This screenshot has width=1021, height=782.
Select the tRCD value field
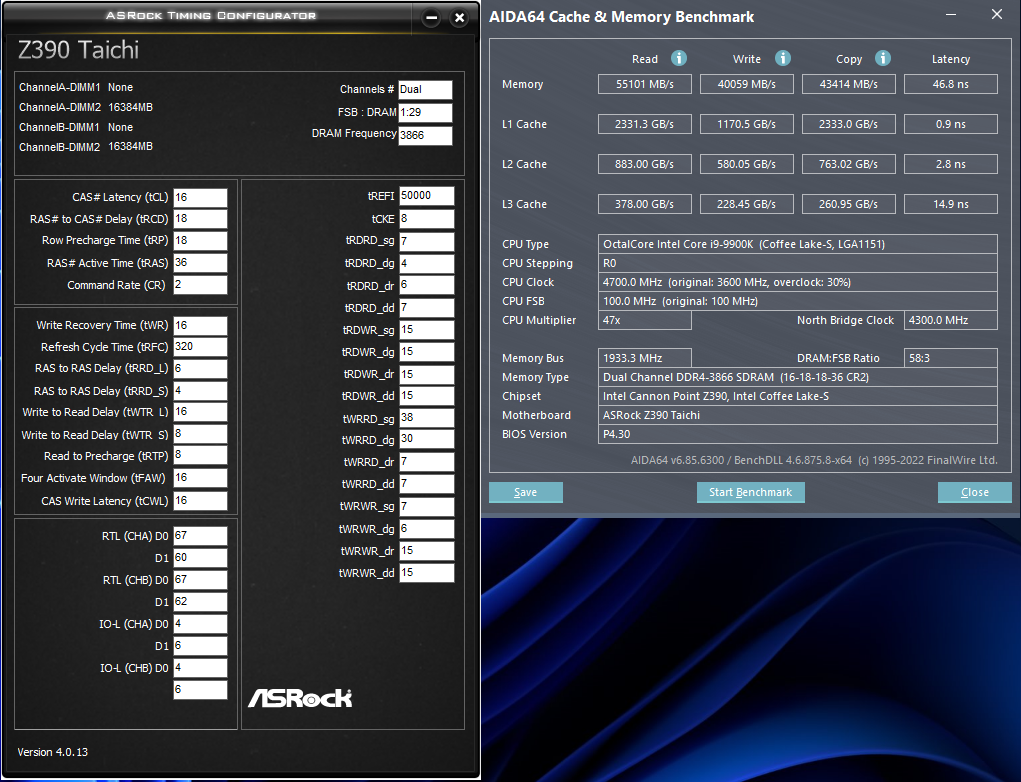click(x=200, y=219)
